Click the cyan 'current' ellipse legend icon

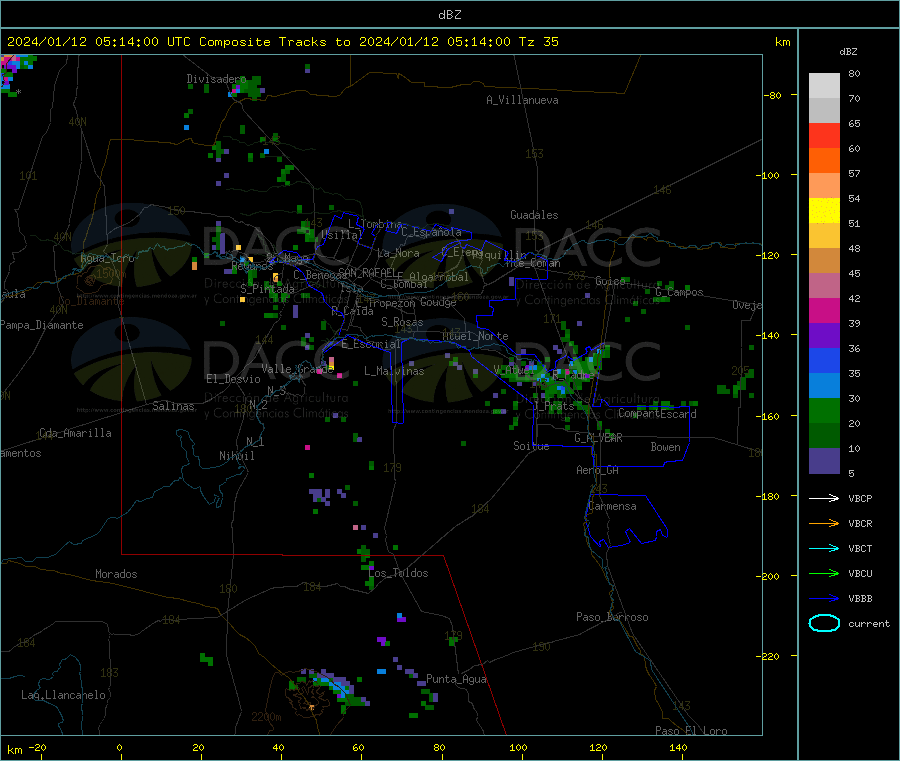click(824, 623)
